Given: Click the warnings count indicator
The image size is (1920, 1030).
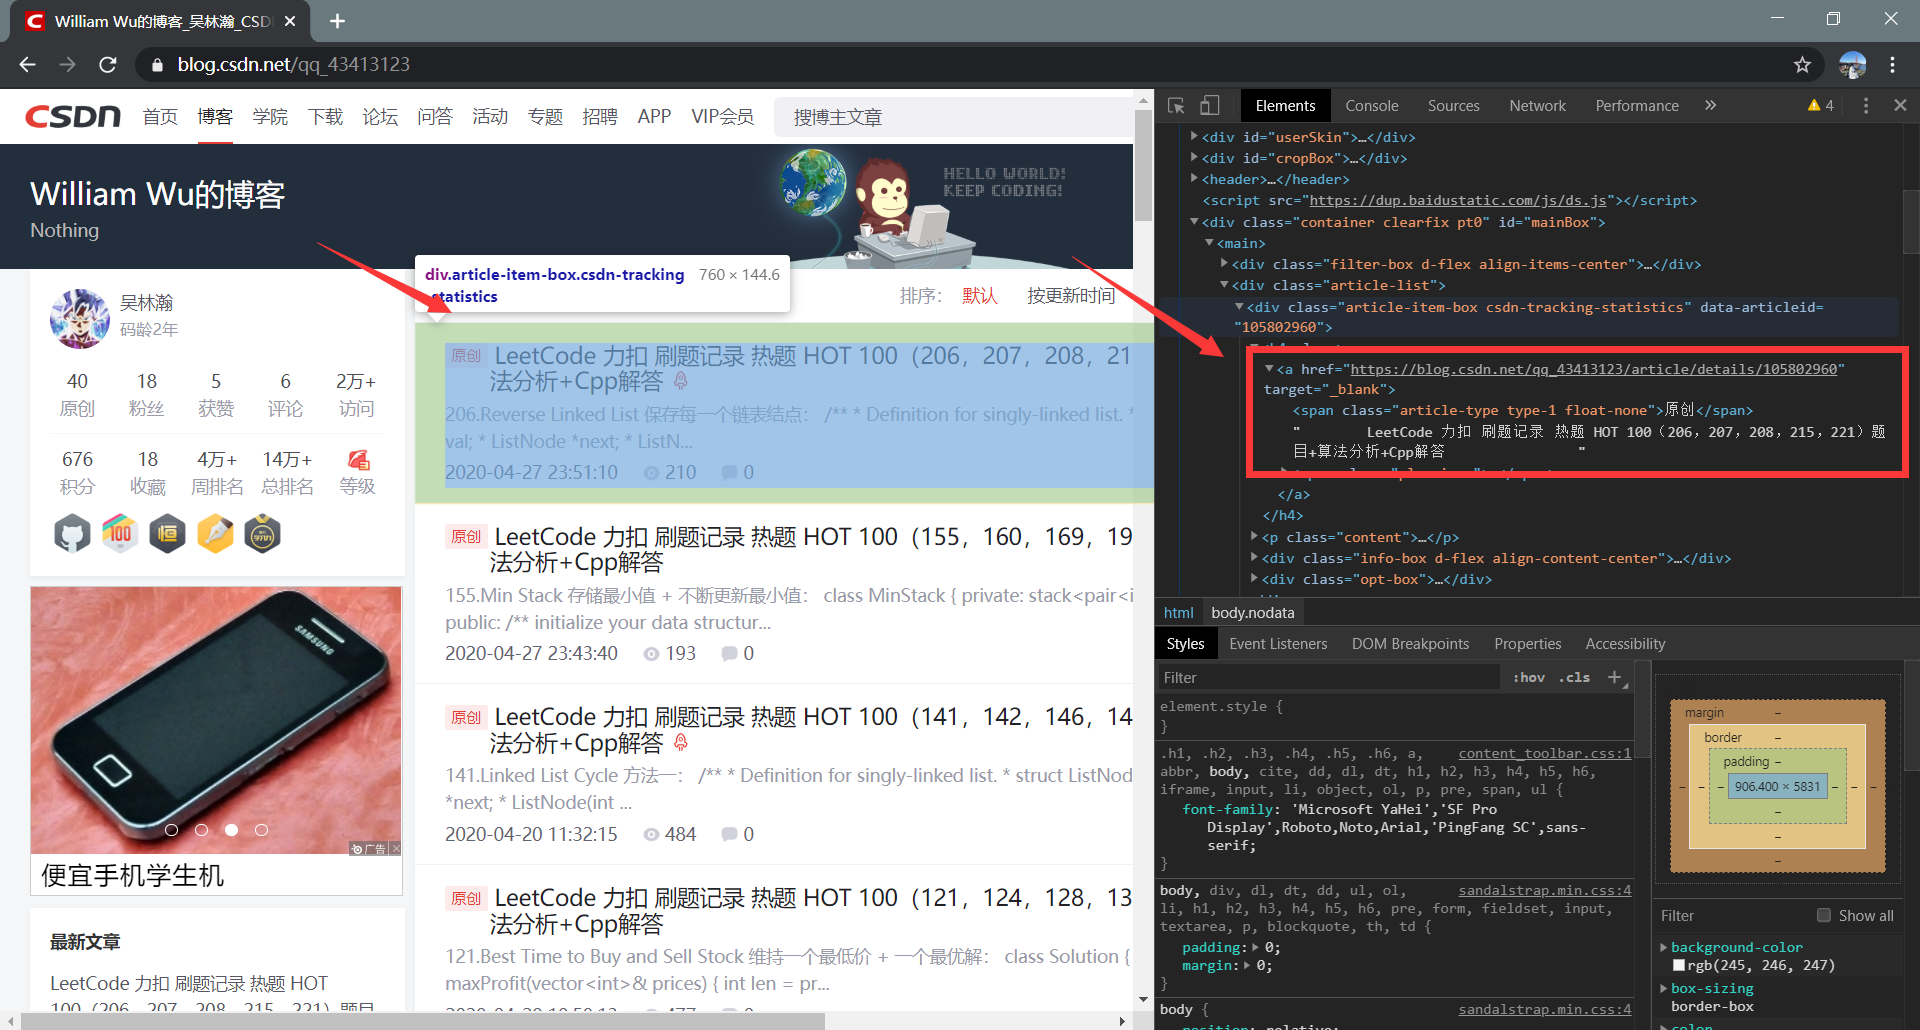Looking at the screenshot, I should pyautogui.click(x=1821, y=105).
